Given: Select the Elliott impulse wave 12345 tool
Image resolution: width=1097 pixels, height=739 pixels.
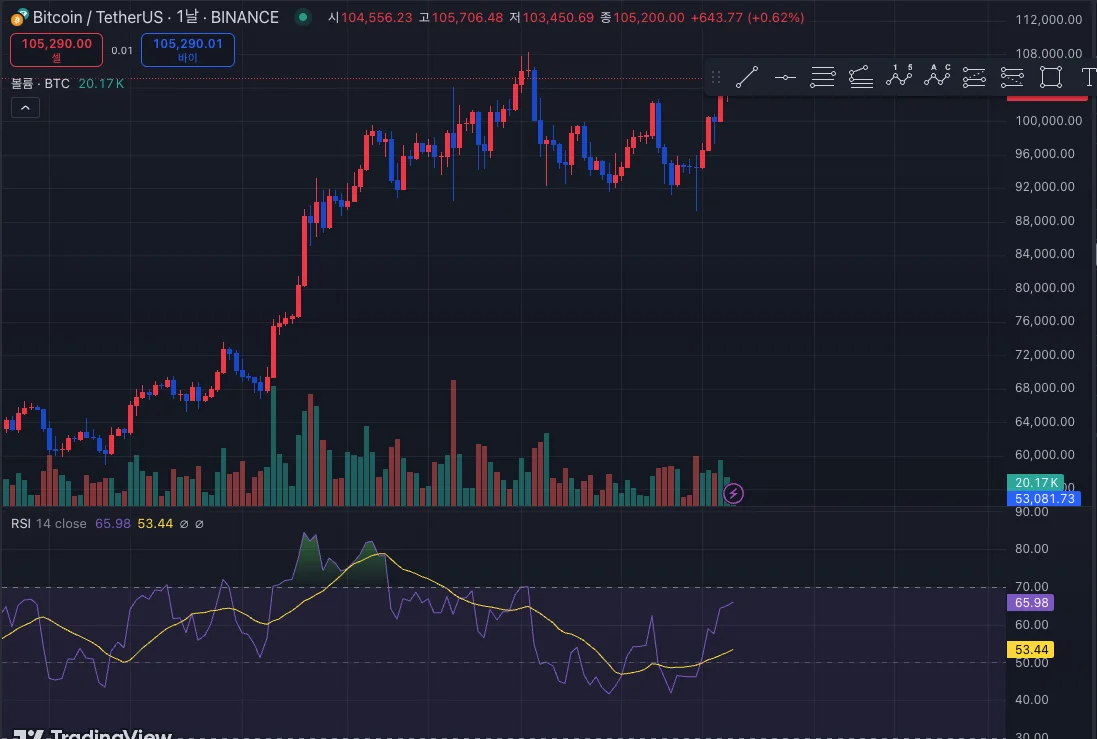Looking at the screenshot, I should (899, 77).
